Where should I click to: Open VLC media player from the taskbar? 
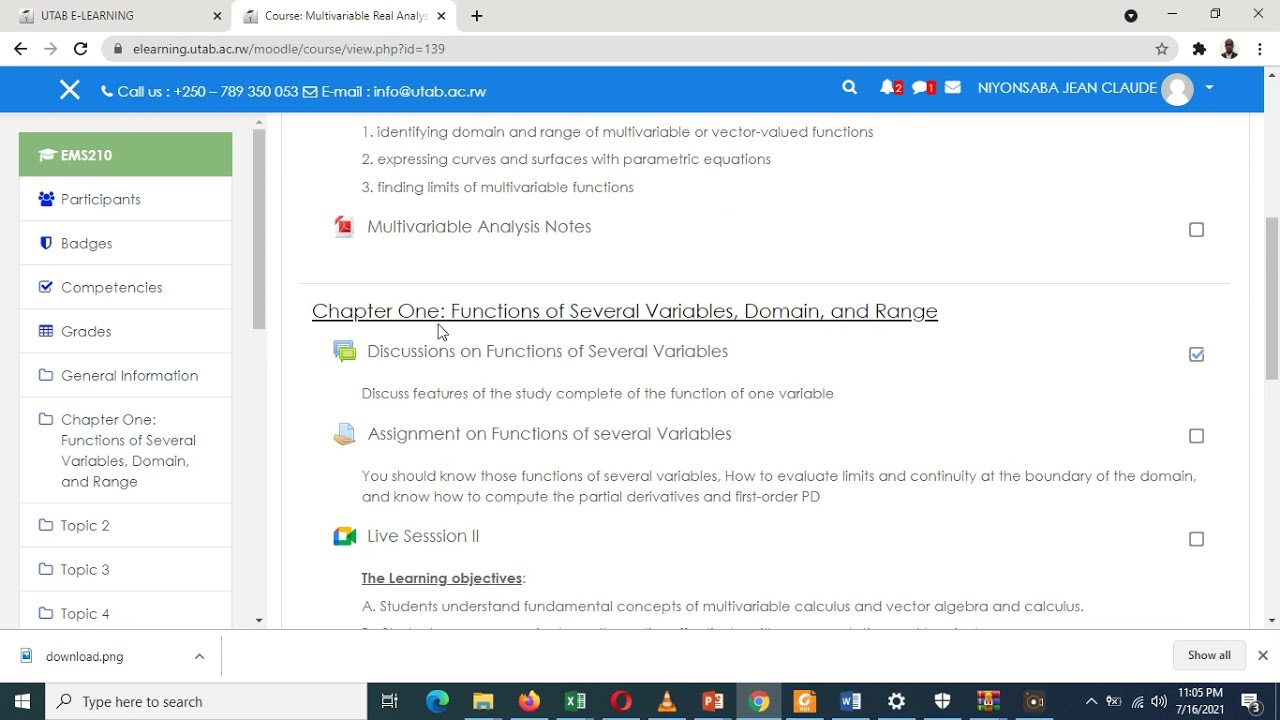pos(667,701)
